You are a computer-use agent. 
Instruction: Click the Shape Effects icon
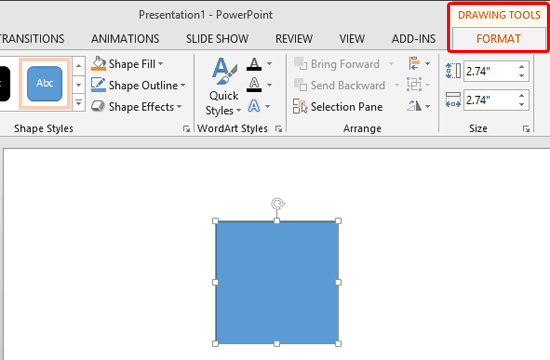tap(98, 106)
